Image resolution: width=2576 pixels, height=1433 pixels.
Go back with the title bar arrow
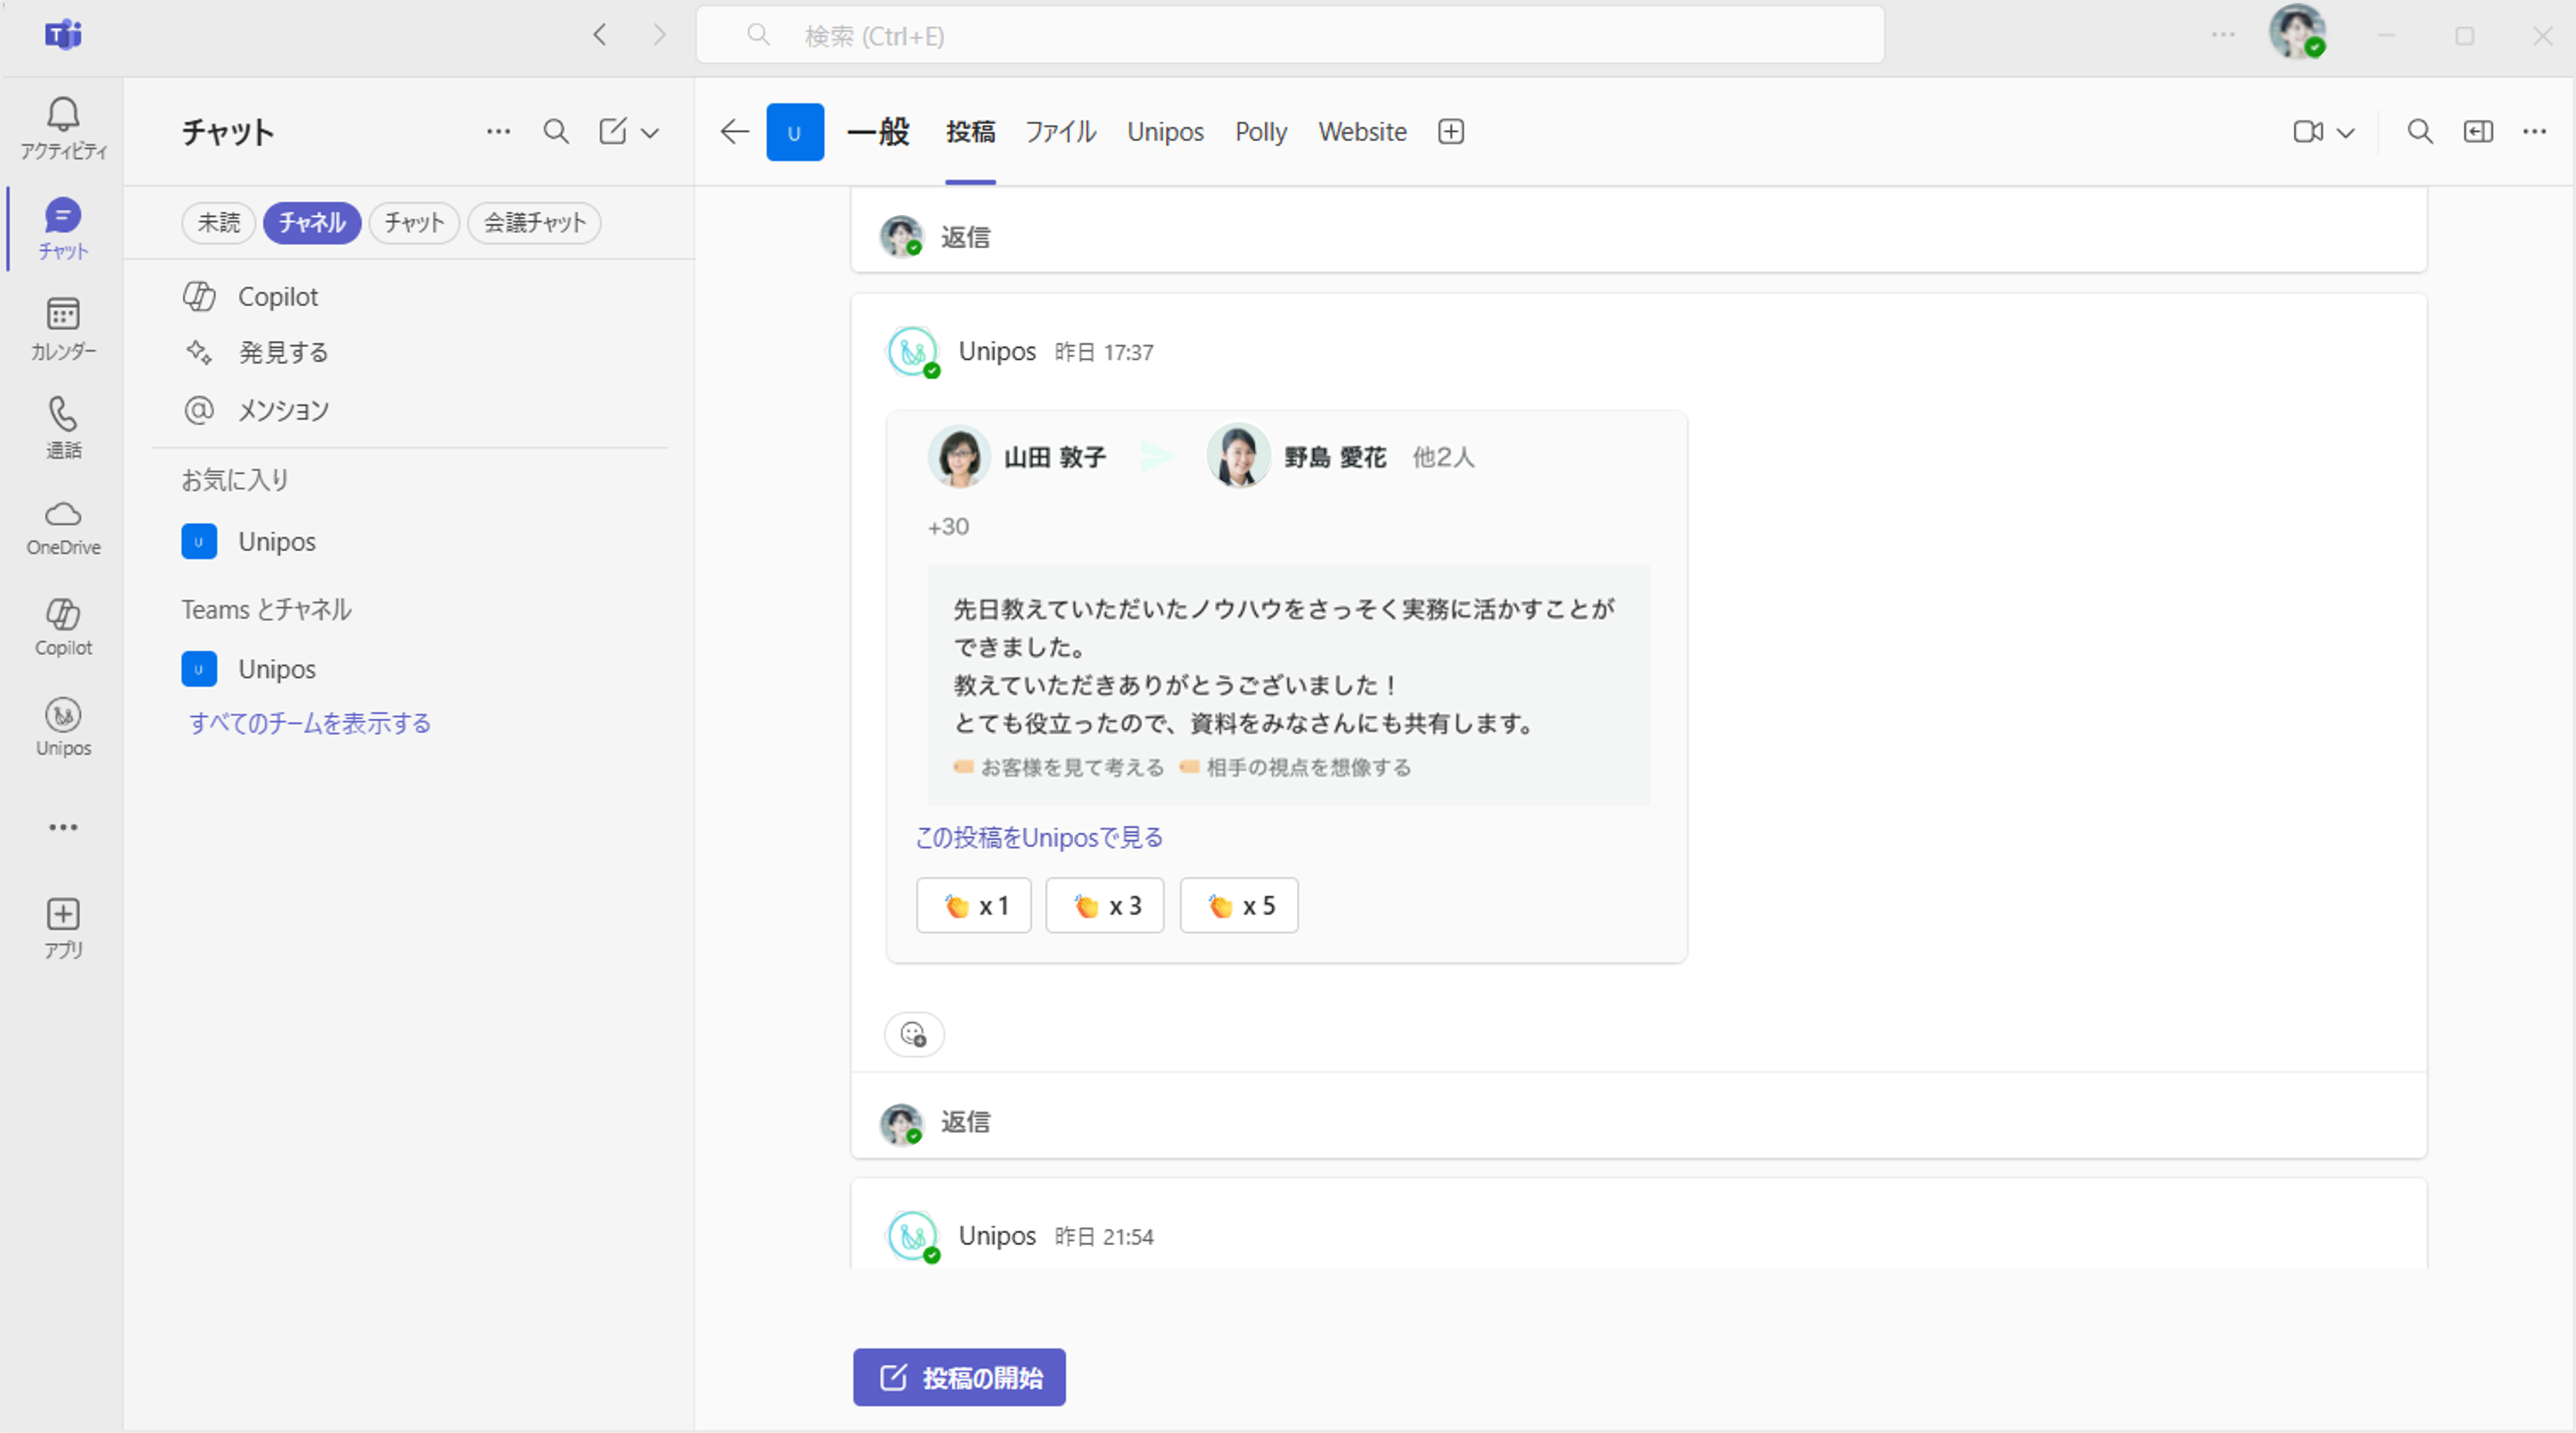coord(600,35)
